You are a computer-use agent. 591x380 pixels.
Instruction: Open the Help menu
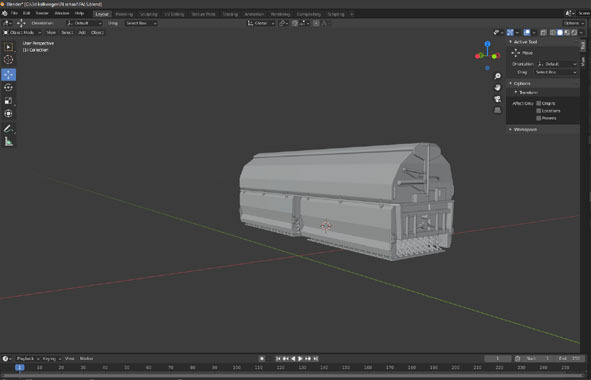(x=79, y=14)
